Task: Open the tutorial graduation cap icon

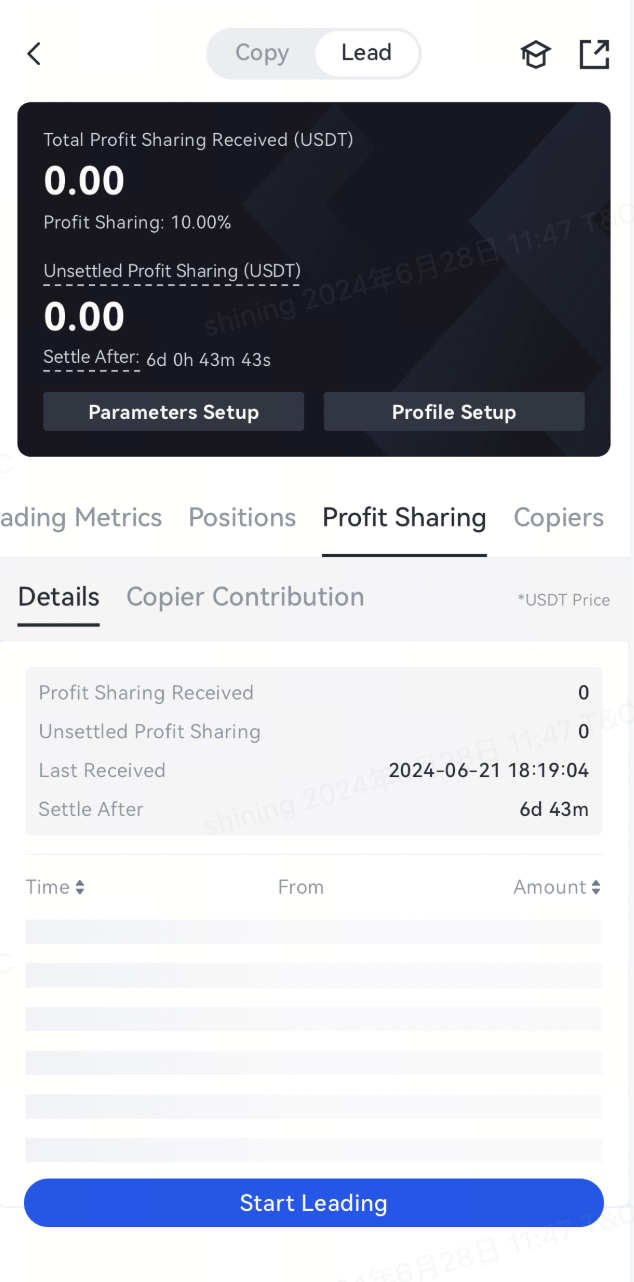Action: coord(536,54)
